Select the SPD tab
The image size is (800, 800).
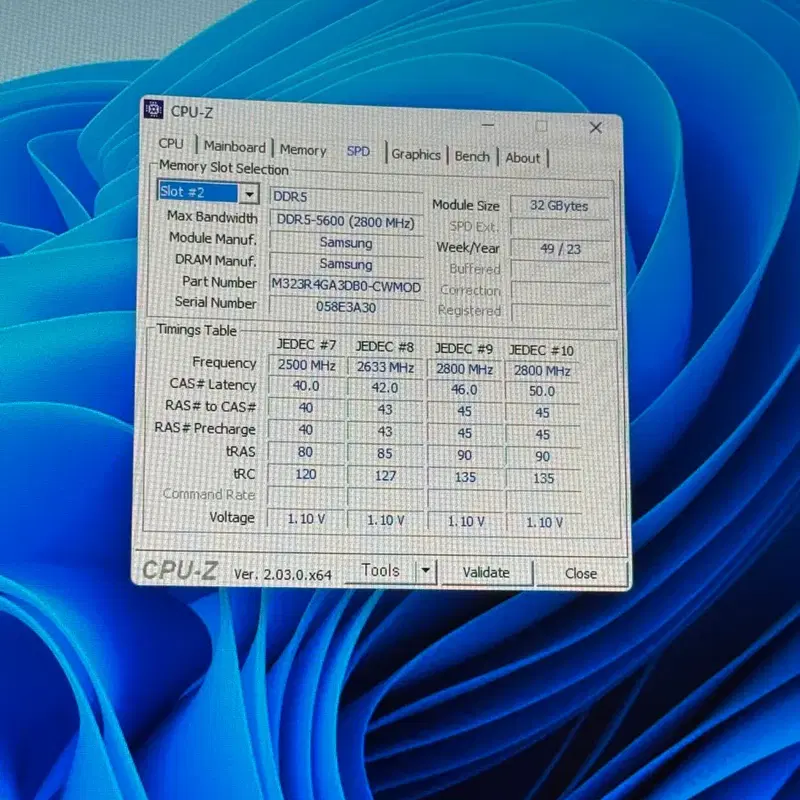point(358,152)
